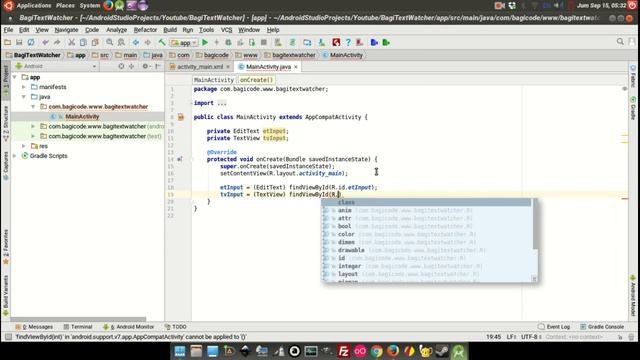Click the Cut scissors icon
Viewport: 640px width, 360px height.
(71, 42)
